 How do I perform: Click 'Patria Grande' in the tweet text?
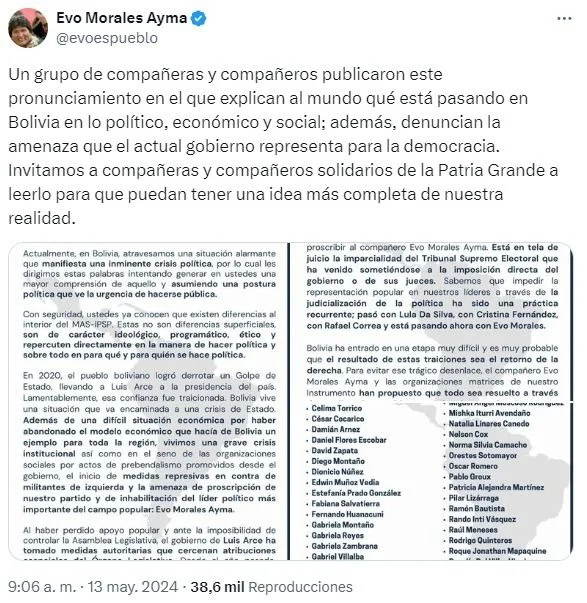coord(490,170)
